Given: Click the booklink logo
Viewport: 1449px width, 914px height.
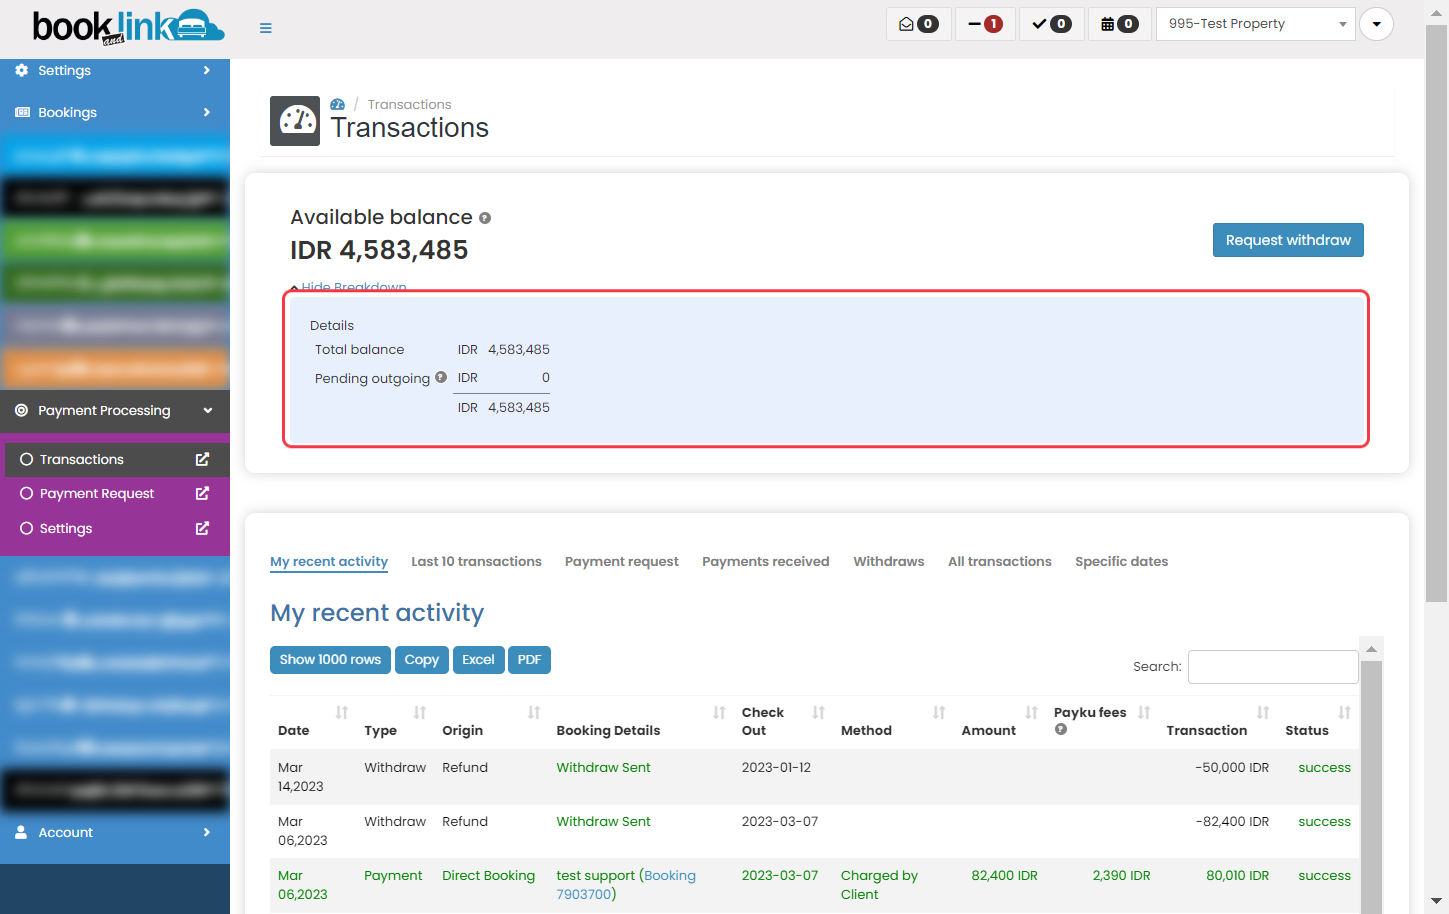Looking at the screenshot, I should [128, 26].
